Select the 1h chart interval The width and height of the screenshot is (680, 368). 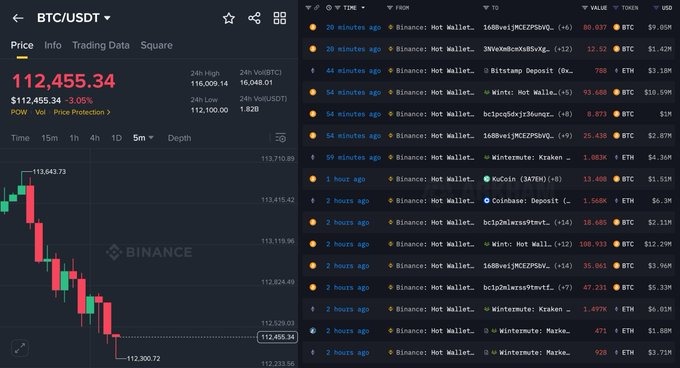pos(74,138)
